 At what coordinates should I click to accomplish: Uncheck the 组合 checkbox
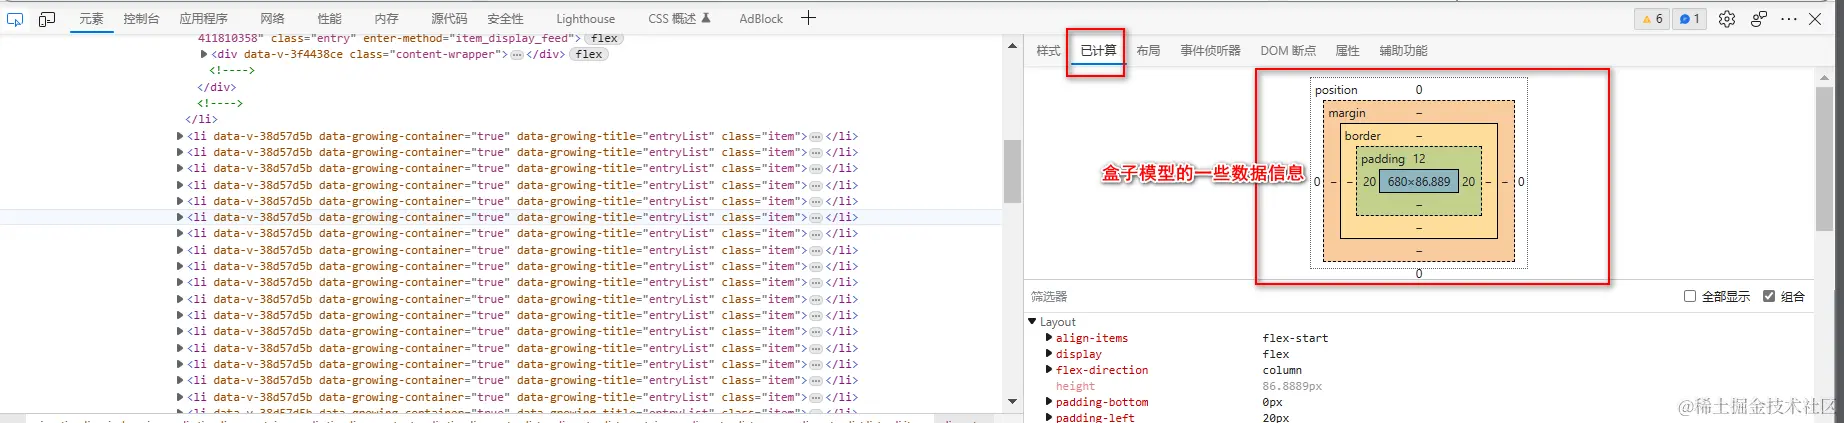[1768, 296]
